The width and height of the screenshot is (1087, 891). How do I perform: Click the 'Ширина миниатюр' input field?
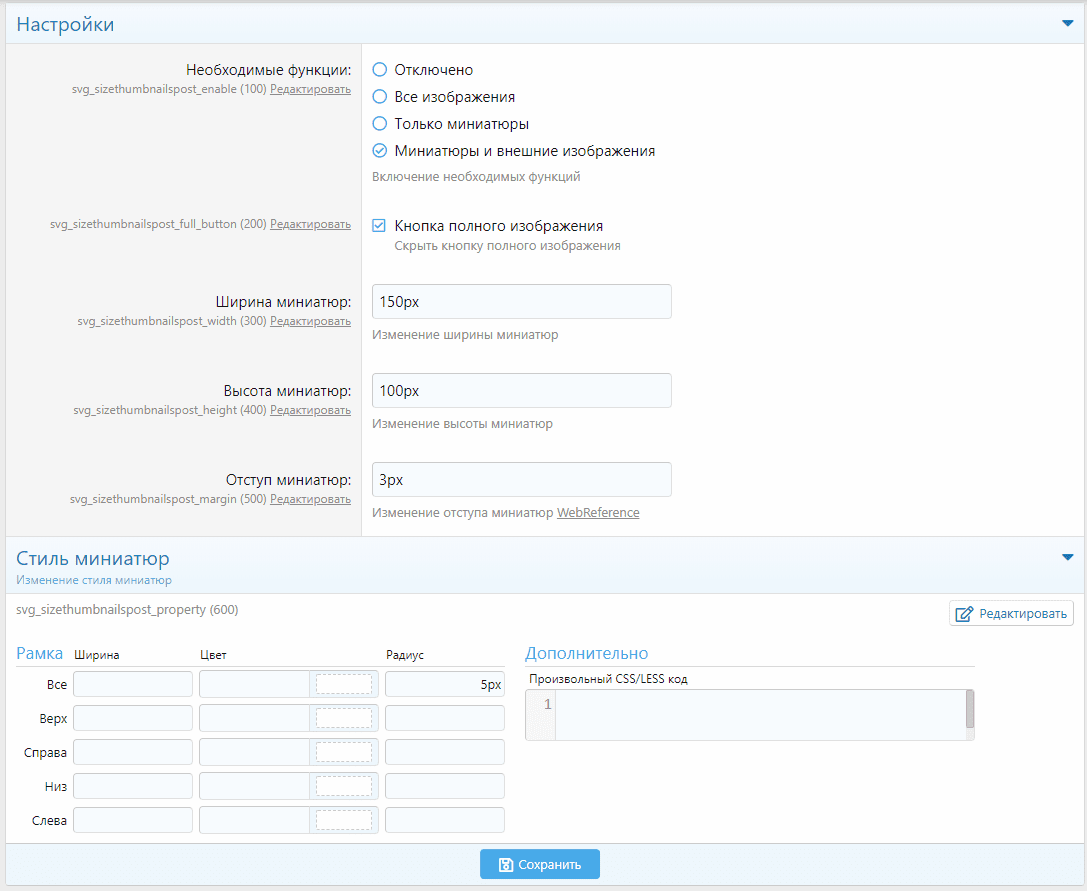(x=521, y=302)
